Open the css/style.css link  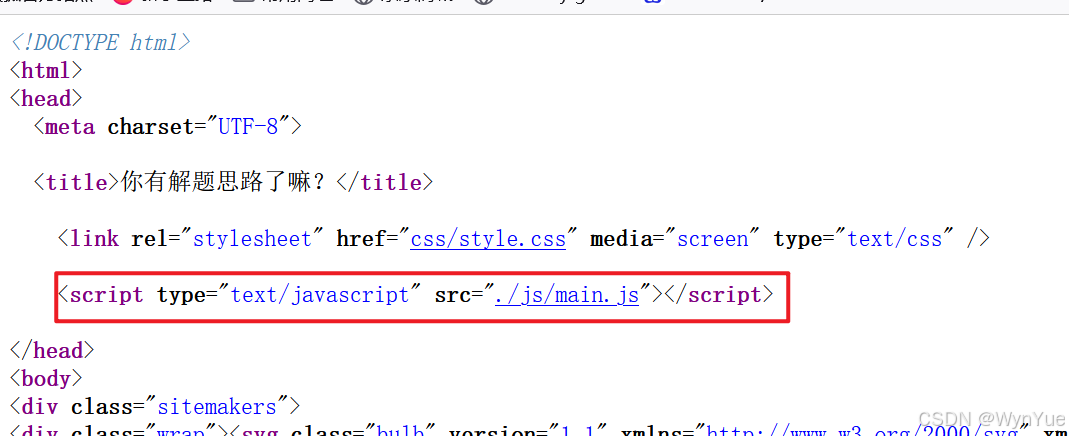click(x=488, y=239)
